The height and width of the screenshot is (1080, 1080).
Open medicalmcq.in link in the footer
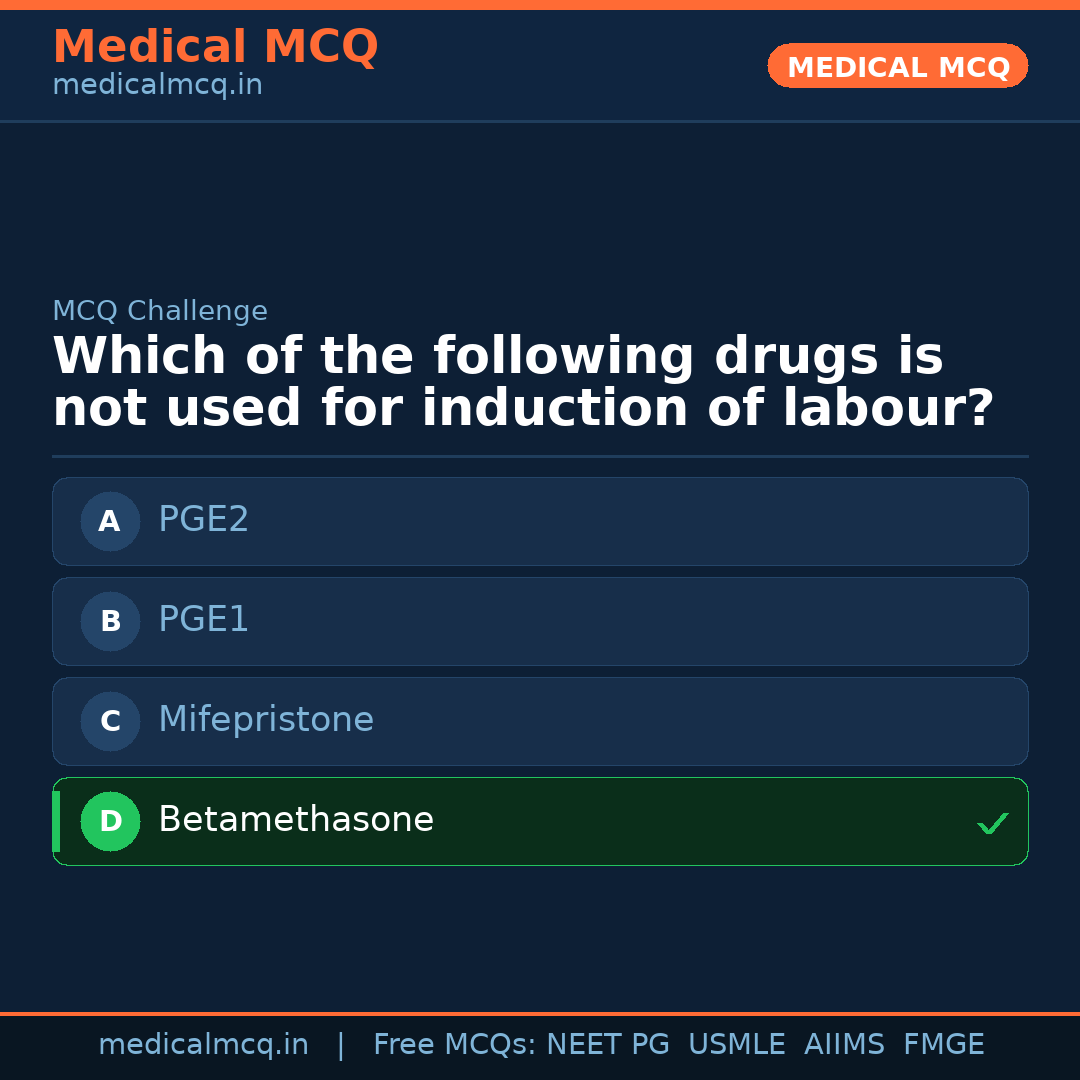coord(203,1045)
